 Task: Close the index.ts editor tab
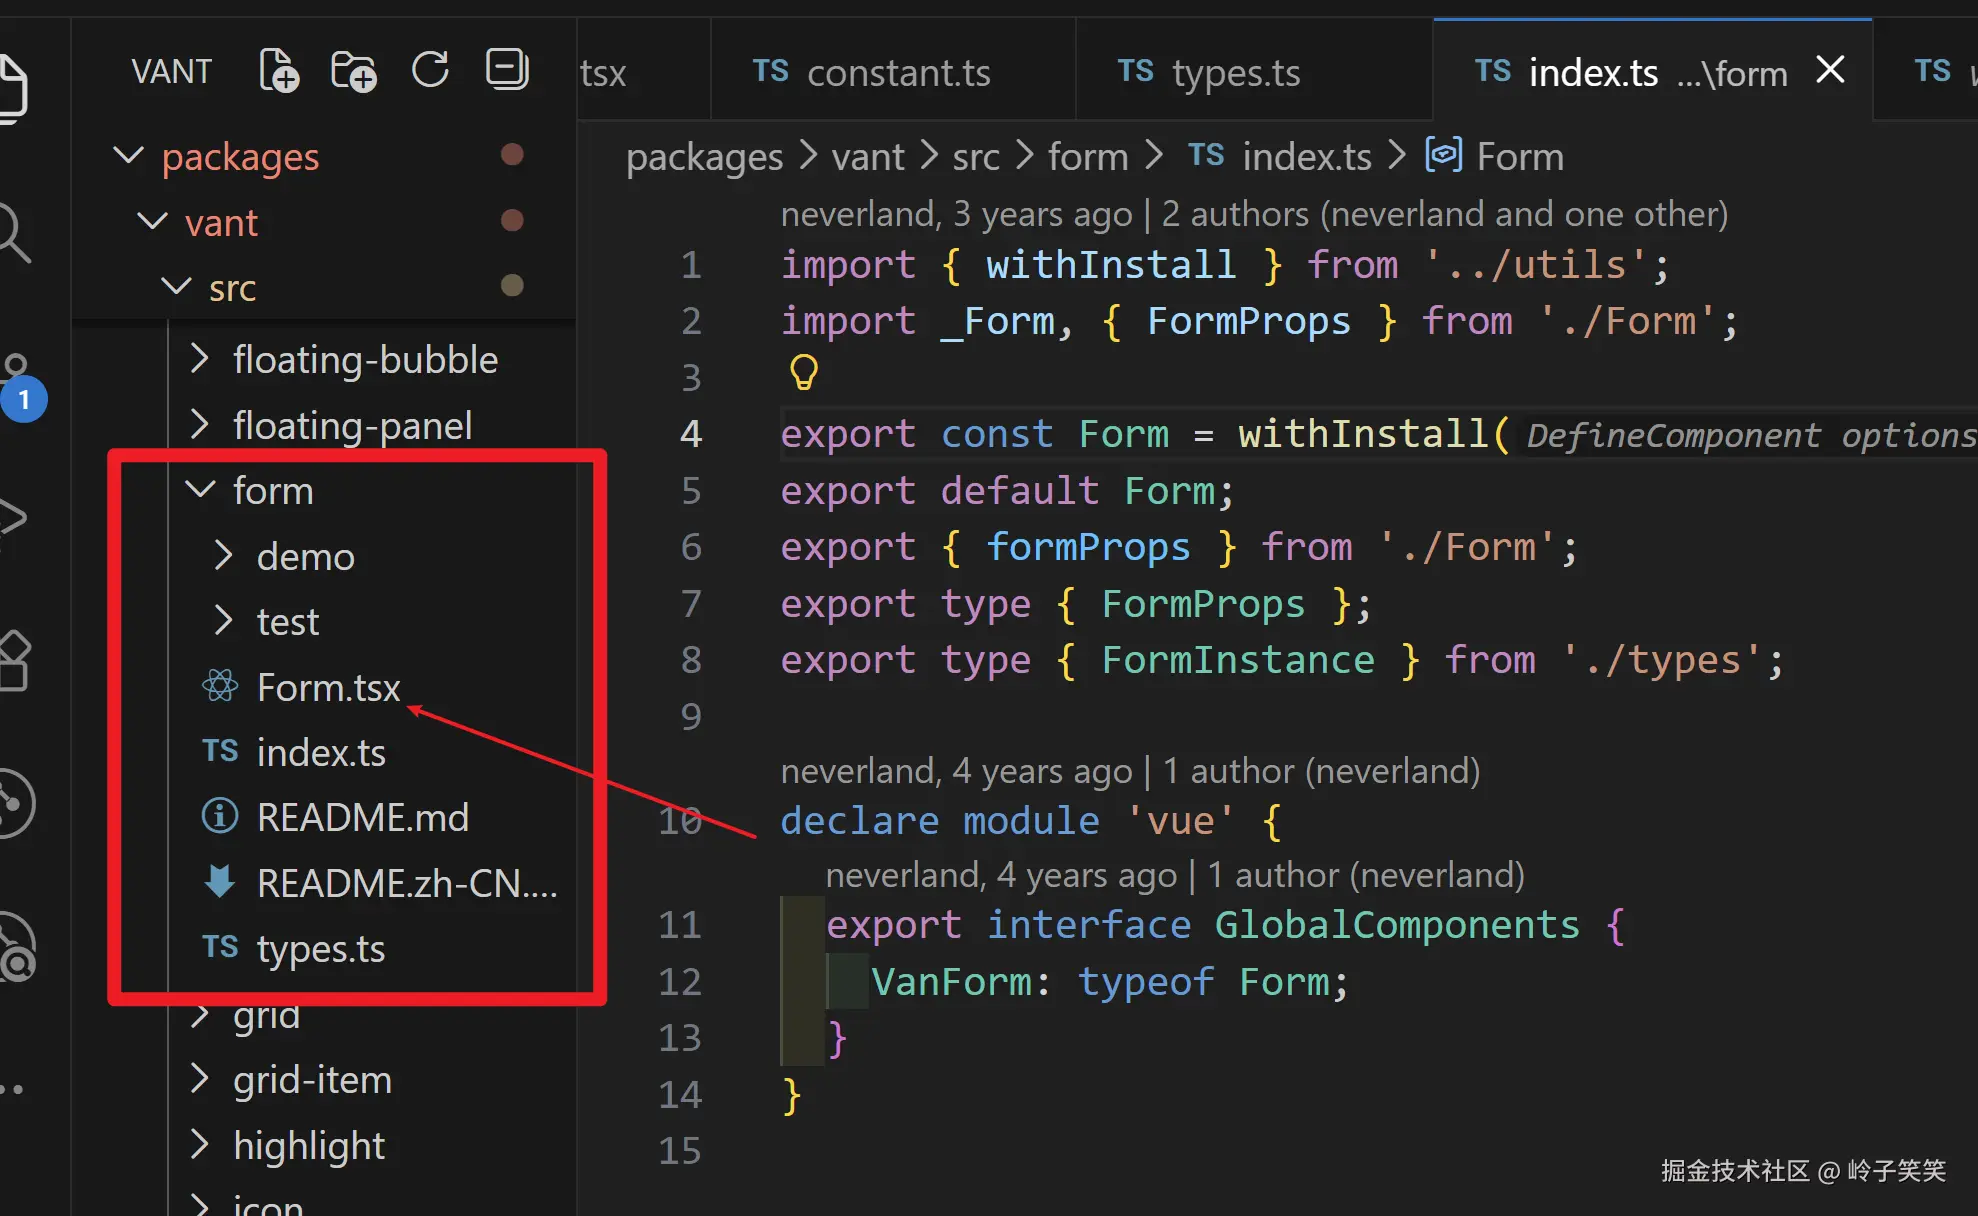pyautogui.click(x=1830, y=71)
